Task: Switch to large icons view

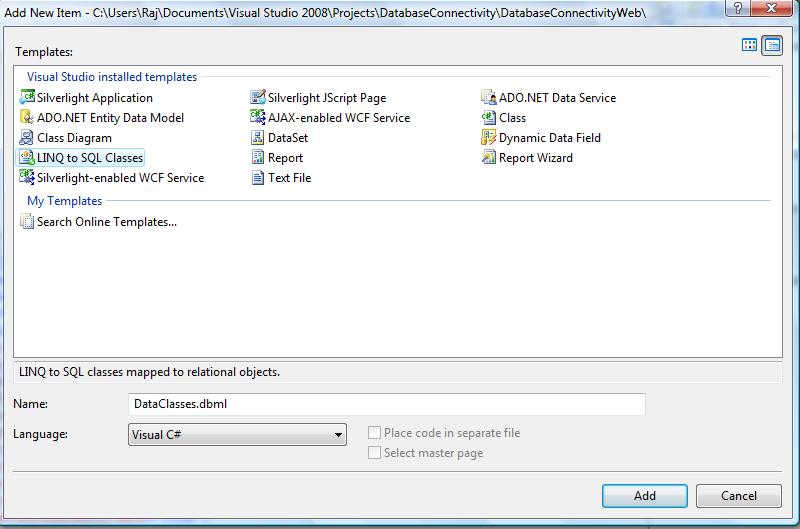Action: 749,45
